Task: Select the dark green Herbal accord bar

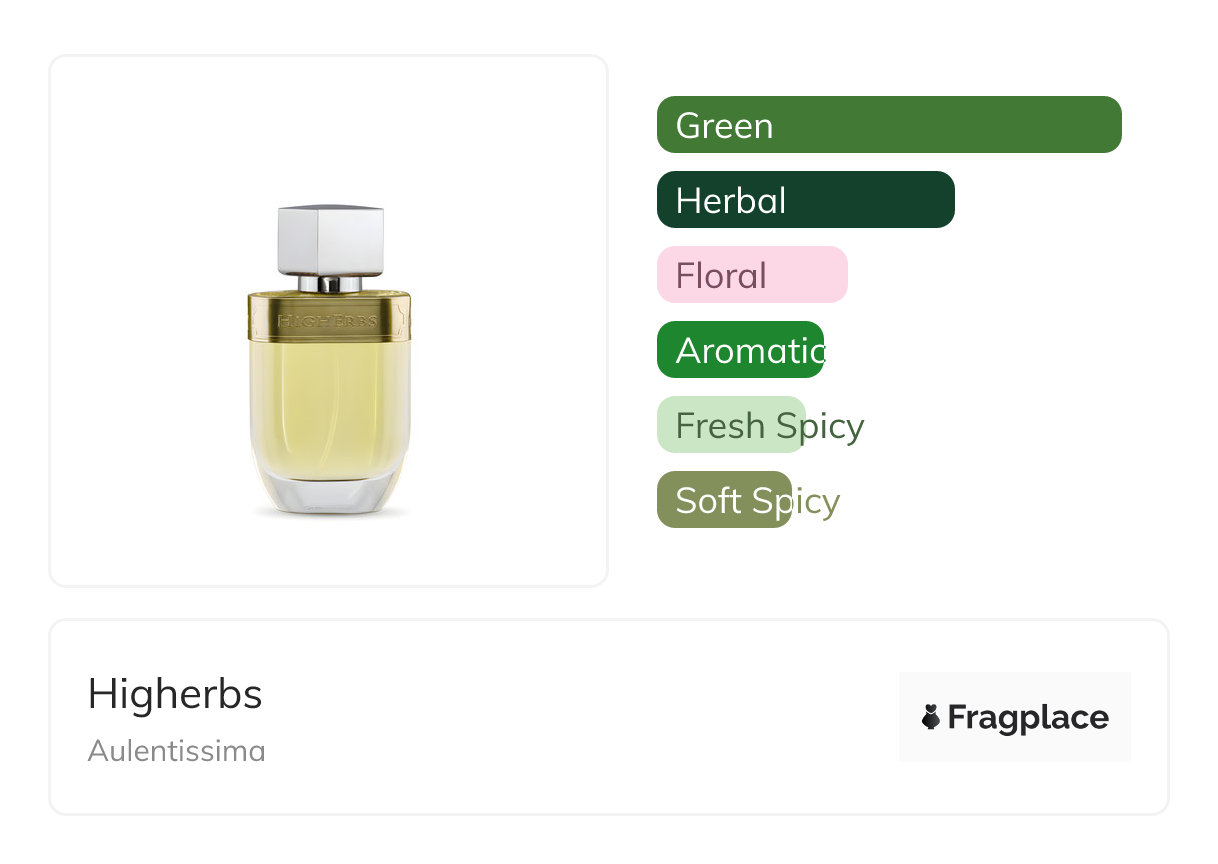Action: (805, 200)
